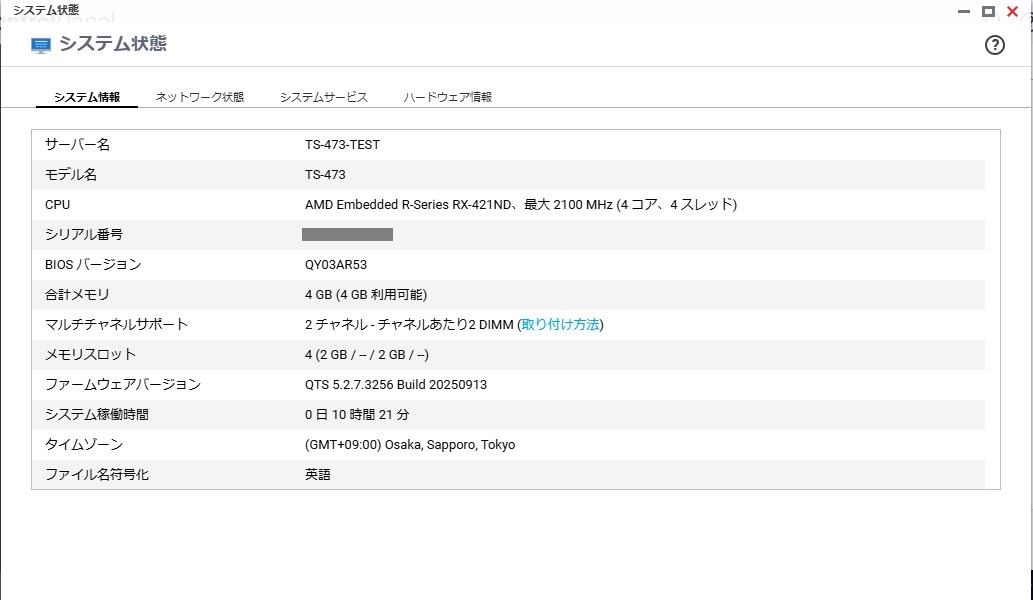The width and height of the screenshot is (1033, 600).
Task: Click the server name value TS-473-TEST
Action: click(x=342, y=145)
